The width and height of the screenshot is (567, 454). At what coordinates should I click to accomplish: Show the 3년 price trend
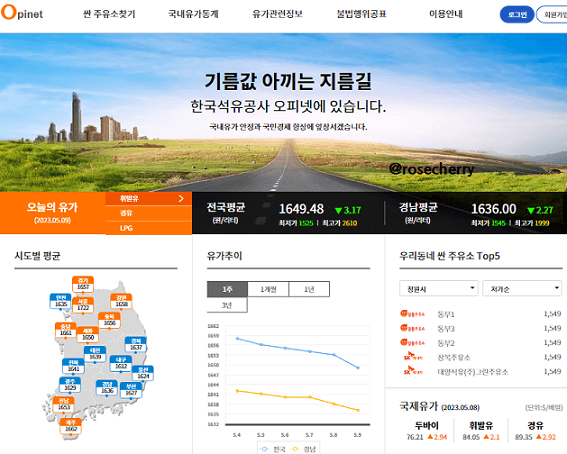pos(227,305)
